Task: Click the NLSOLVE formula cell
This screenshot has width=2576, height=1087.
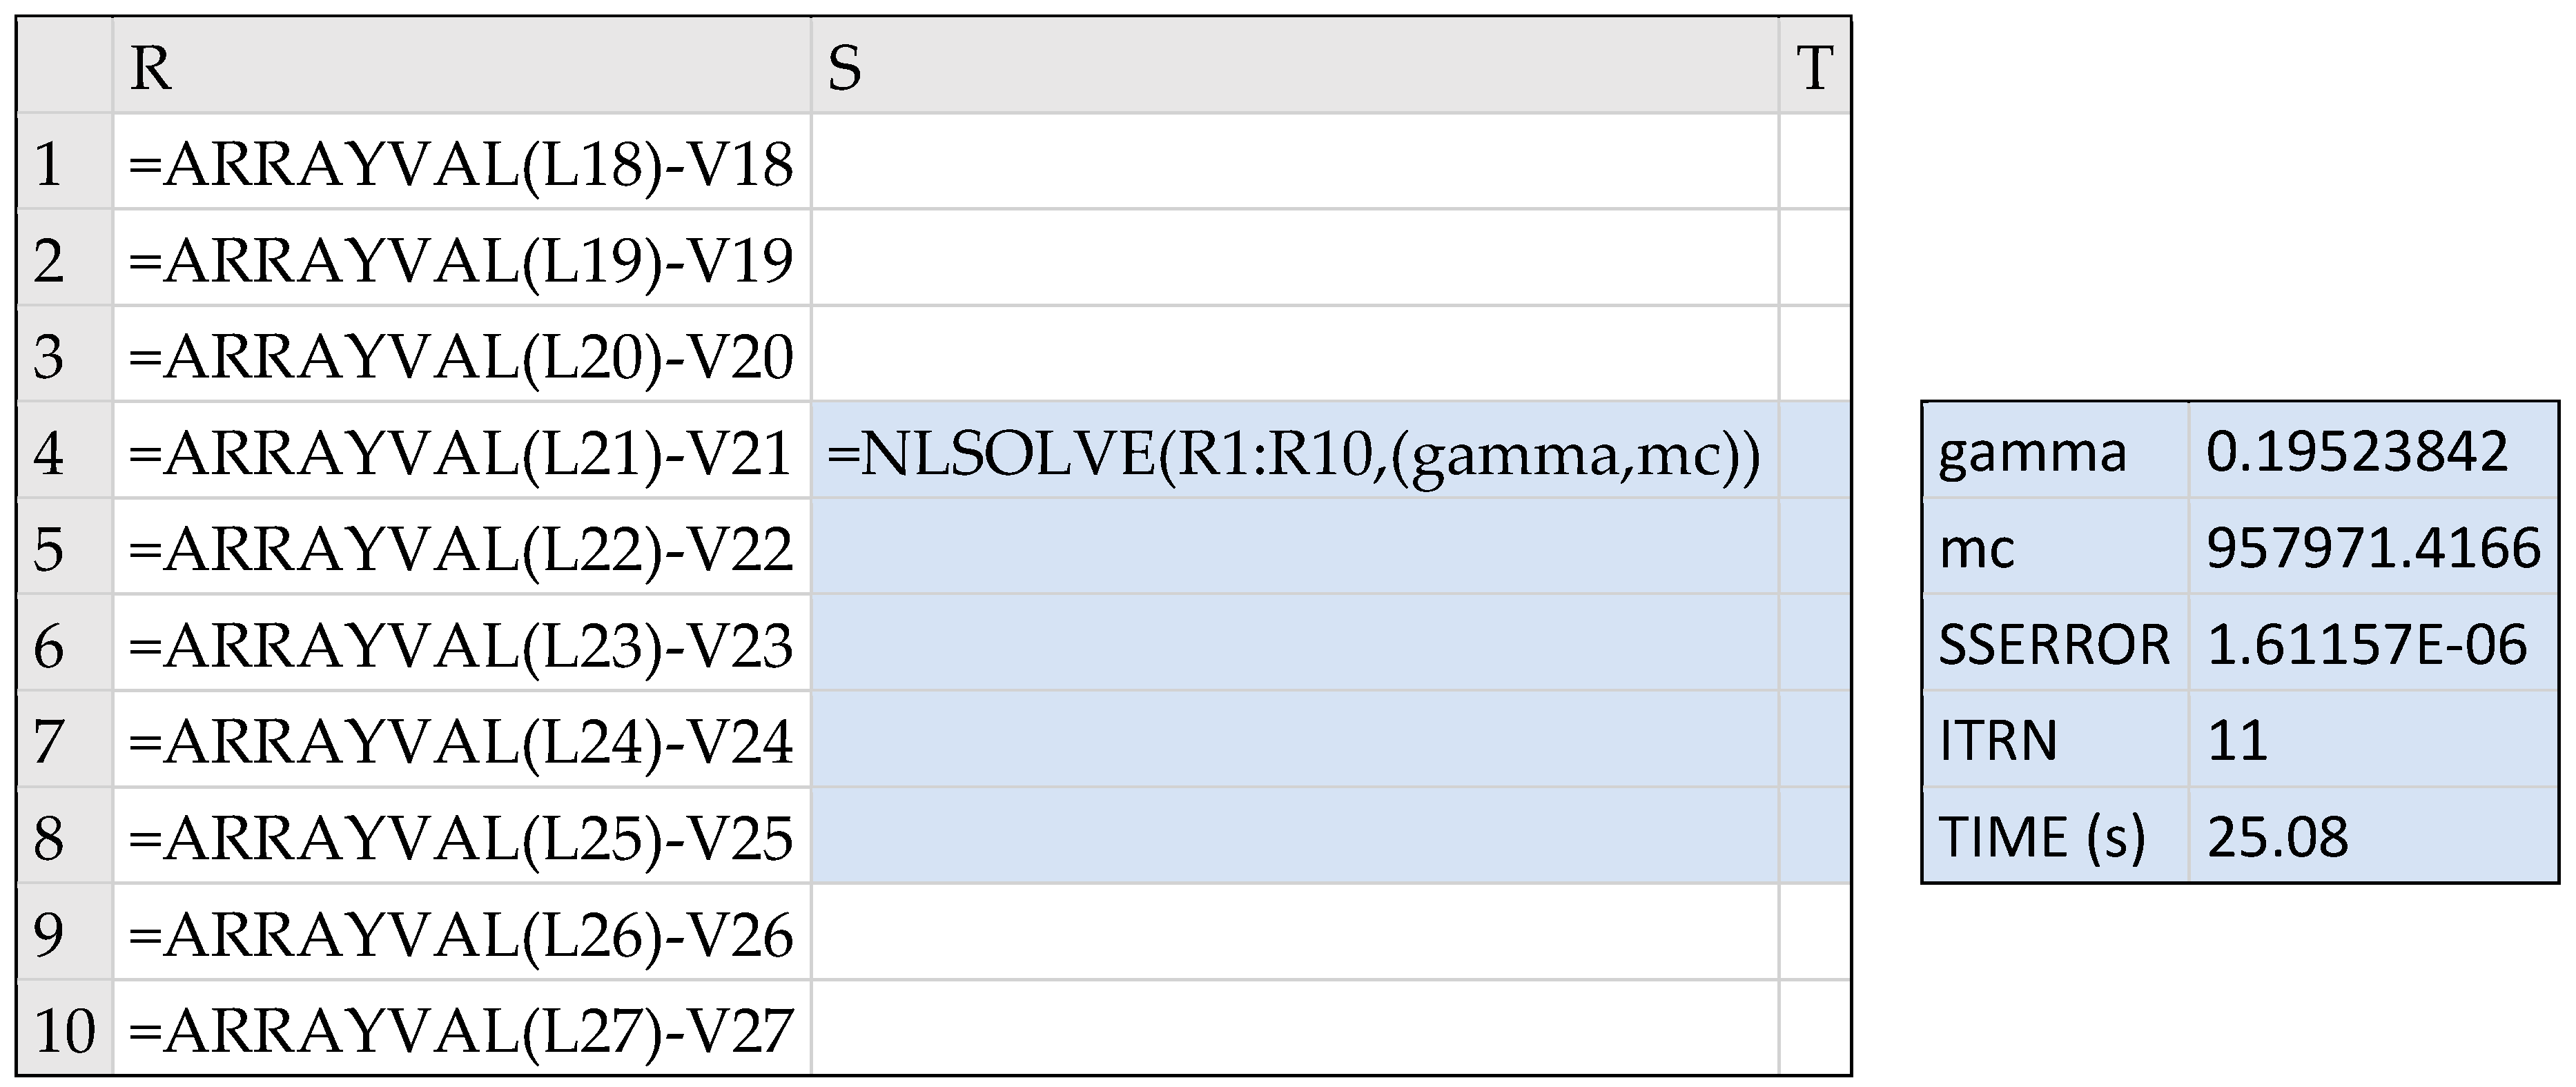Action: click(1294, 452)
